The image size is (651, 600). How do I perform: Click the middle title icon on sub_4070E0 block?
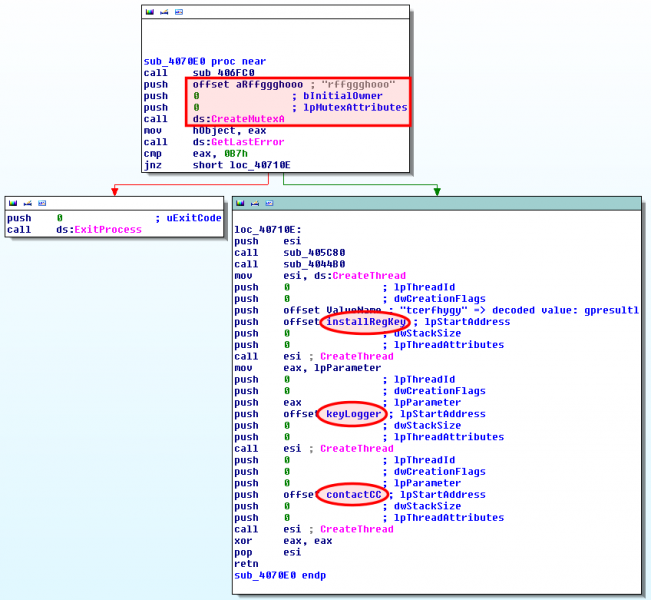coord(164,12)
